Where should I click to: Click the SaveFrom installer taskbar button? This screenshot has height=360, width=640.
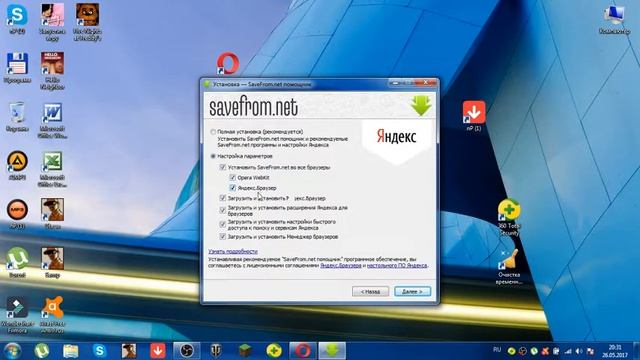coord(332,351)
